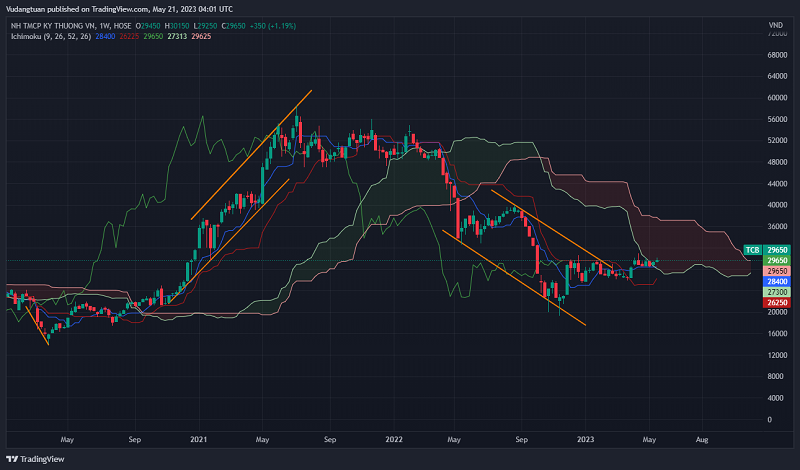The width and height of the screenshot is (800, 470).
Task: Click the VND currency label above price axis
Action: [x=775, y=24]
